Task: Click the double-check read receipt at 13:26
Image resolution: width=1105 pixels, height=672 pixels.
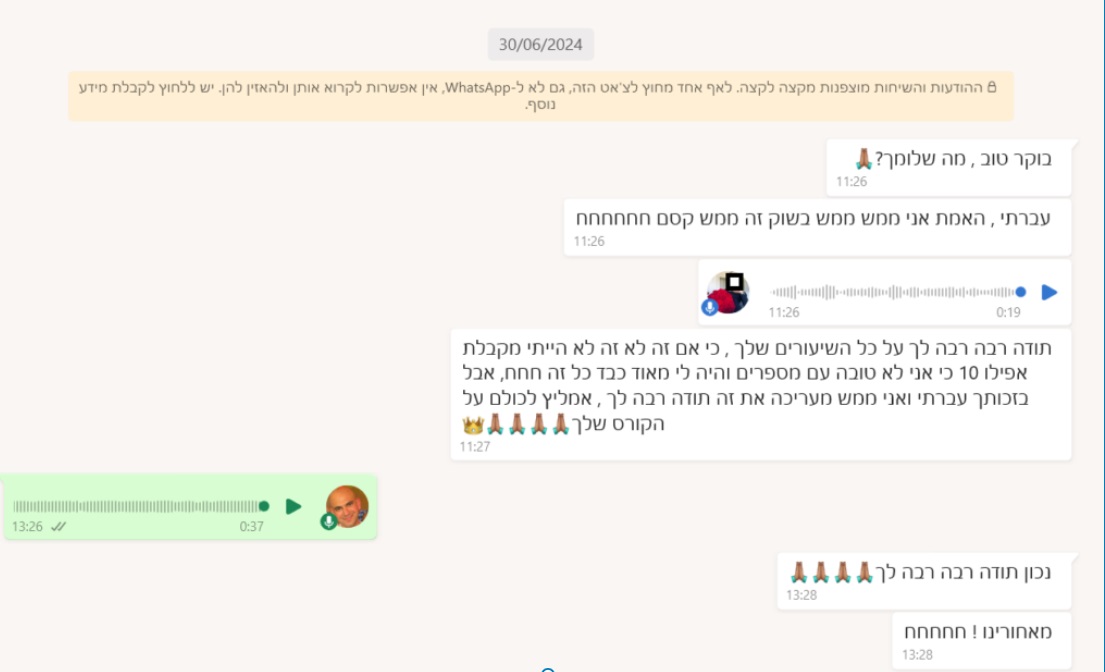Action: 58,526
